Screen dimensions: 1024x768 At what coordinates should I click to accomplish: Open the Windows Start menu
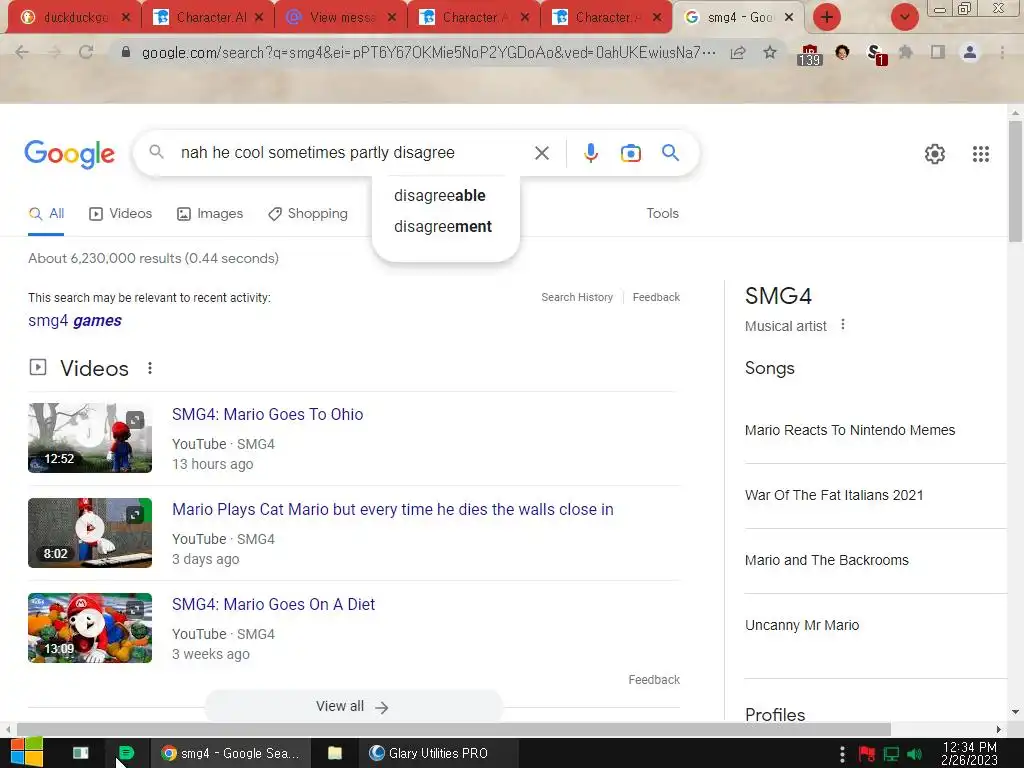pos(26,752)
